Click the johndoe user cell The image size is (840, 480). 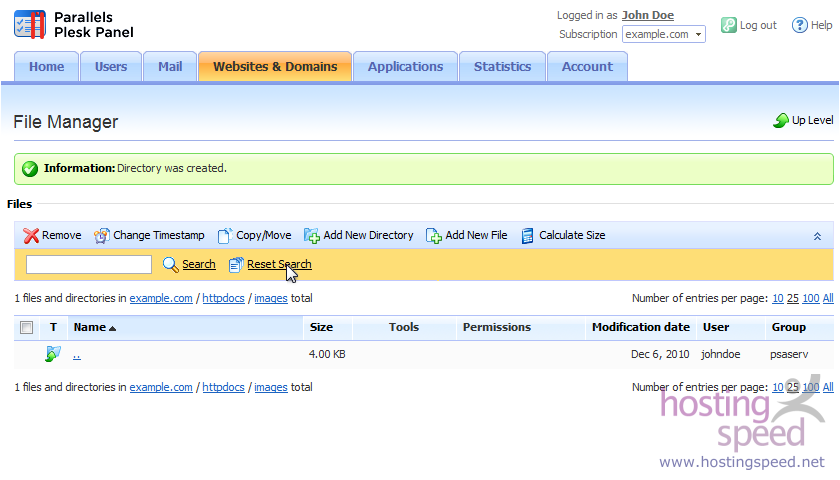(721, 354)
